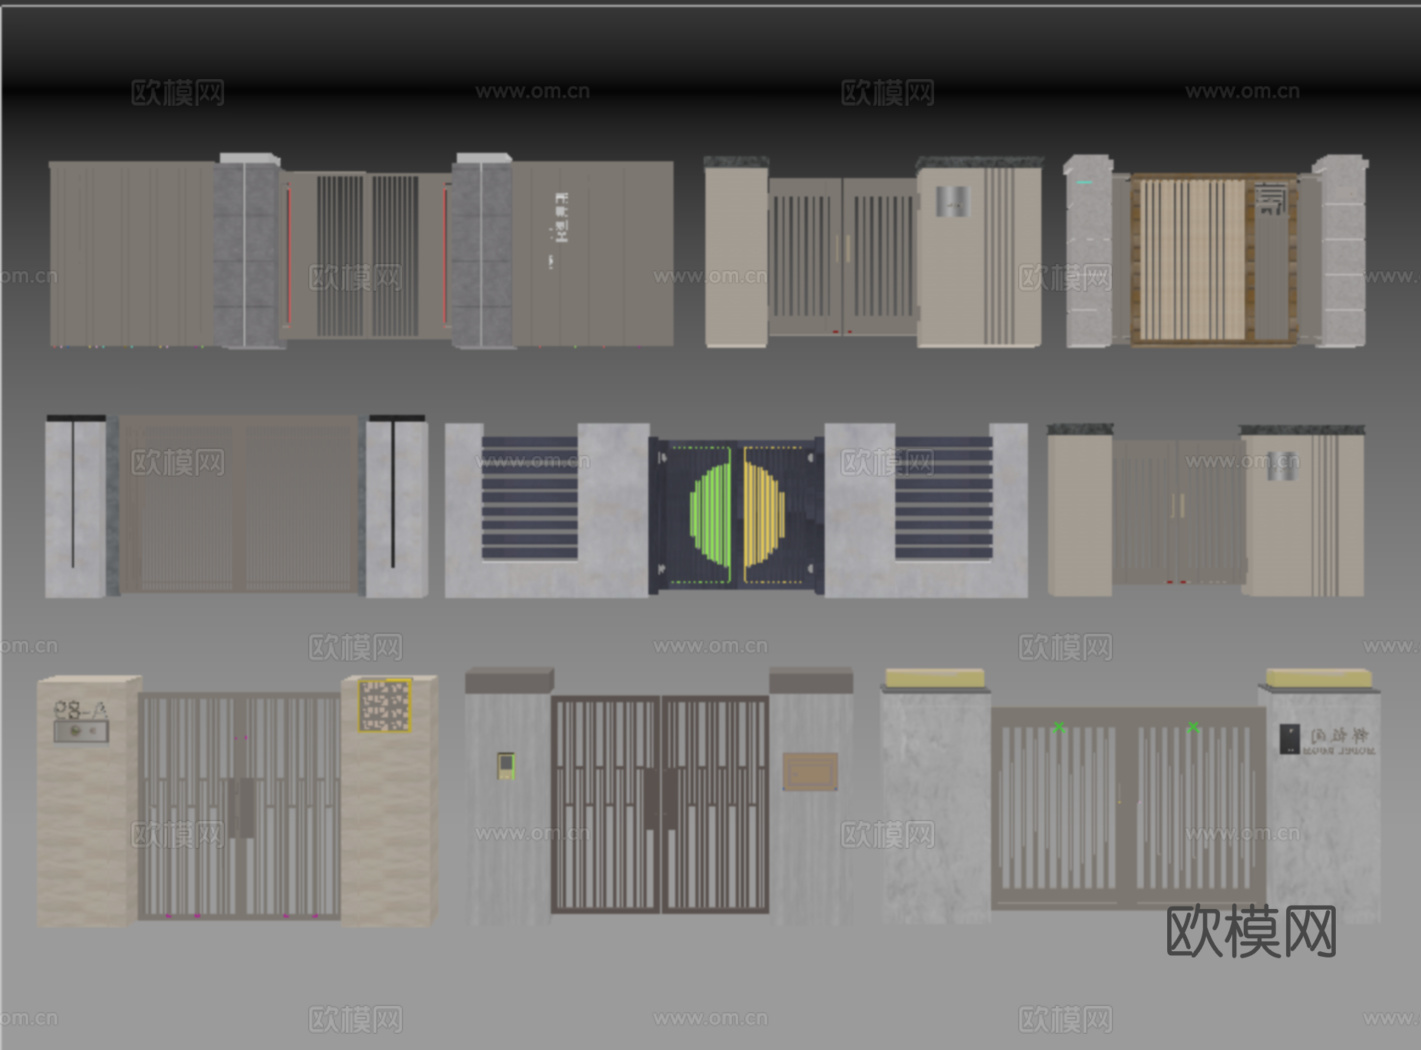Pick the gate with the bronze mailbox plate
The width and height of the screenshot is (1421, 1050).
(659, 795)
